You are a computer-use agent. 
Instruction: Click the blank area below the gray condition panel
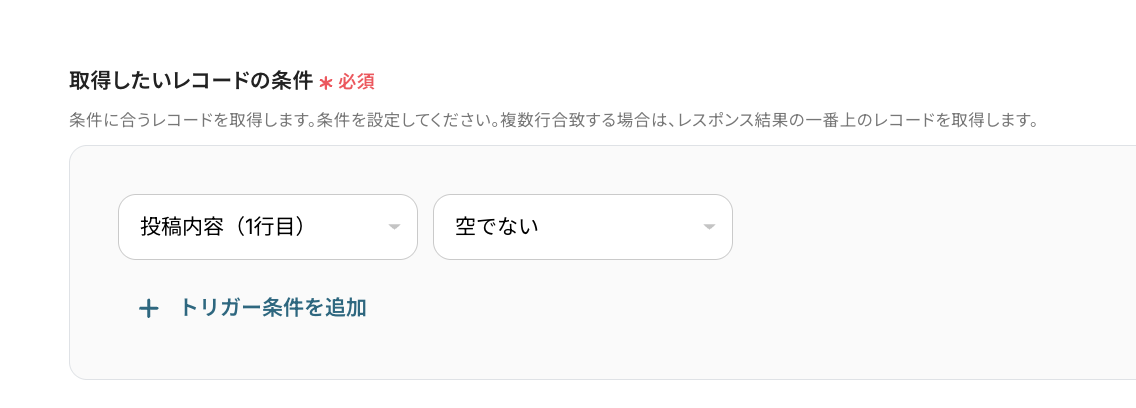(500, 395)
